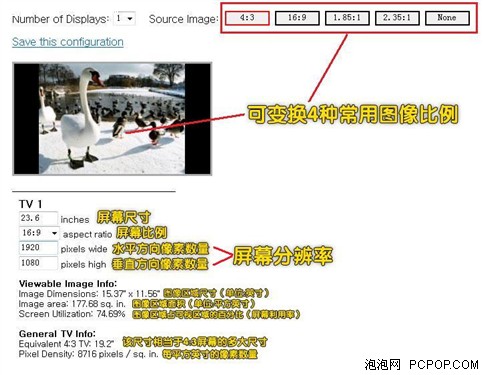Expand the 16:9 aspect ratio dropdown
The image size is (483, 375).
coord(39,233)
